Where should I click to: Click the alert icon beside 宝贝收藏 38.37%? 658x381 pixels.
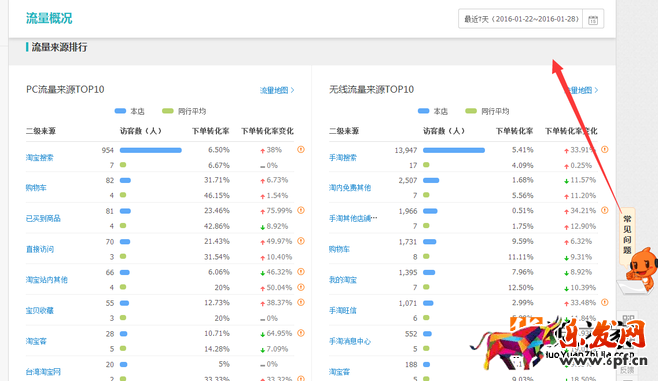click(301, 302)
